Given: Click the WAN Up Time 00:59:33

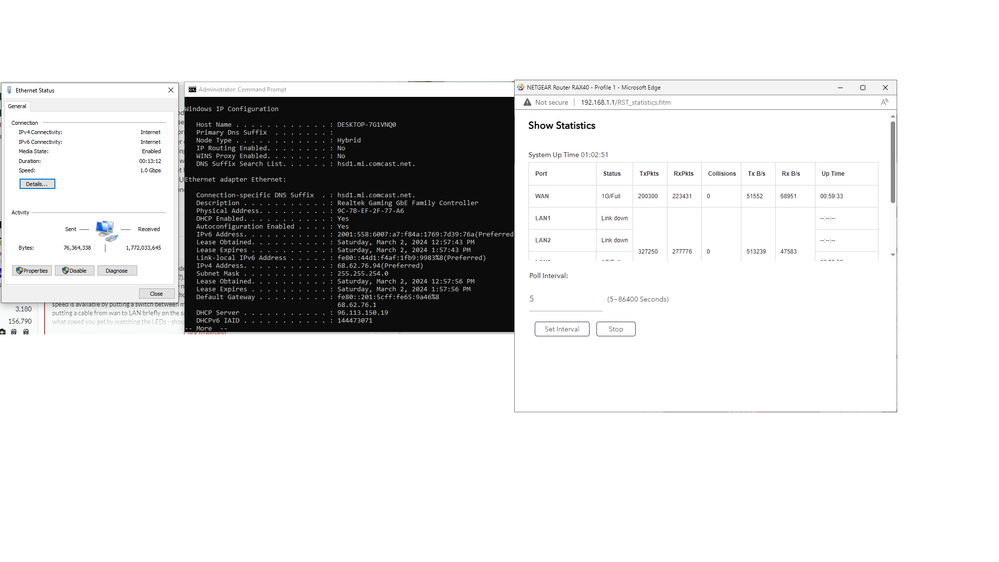Looking at the screenshot, I should [x=831, y=196].
